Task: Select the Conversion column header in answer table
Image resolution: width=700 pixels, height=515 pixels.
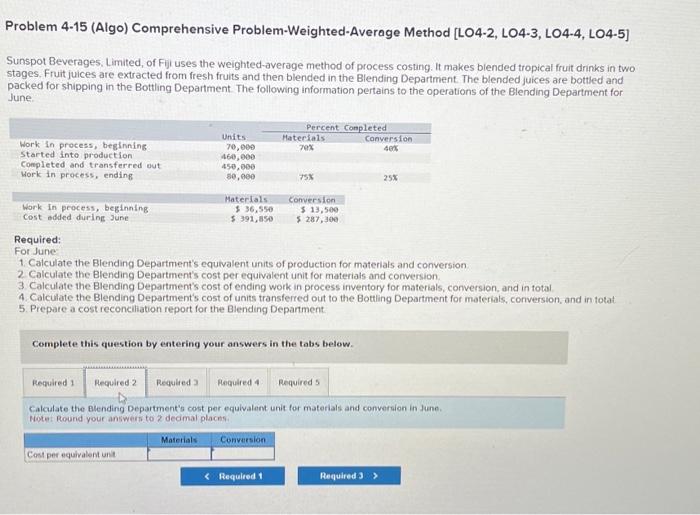Action: 243,440
